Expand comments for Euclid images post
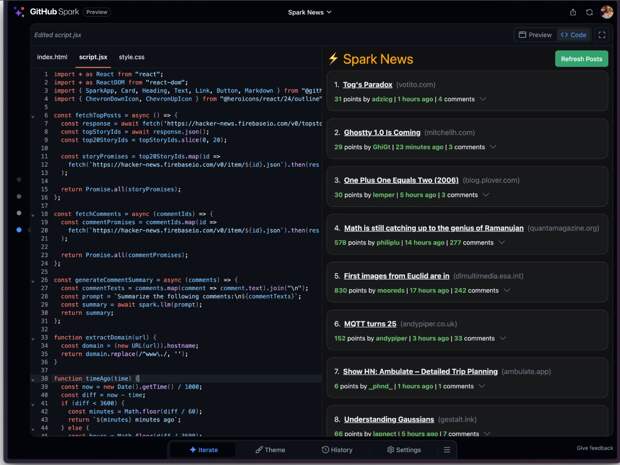 pyautogui.click(x=507, y=291)
